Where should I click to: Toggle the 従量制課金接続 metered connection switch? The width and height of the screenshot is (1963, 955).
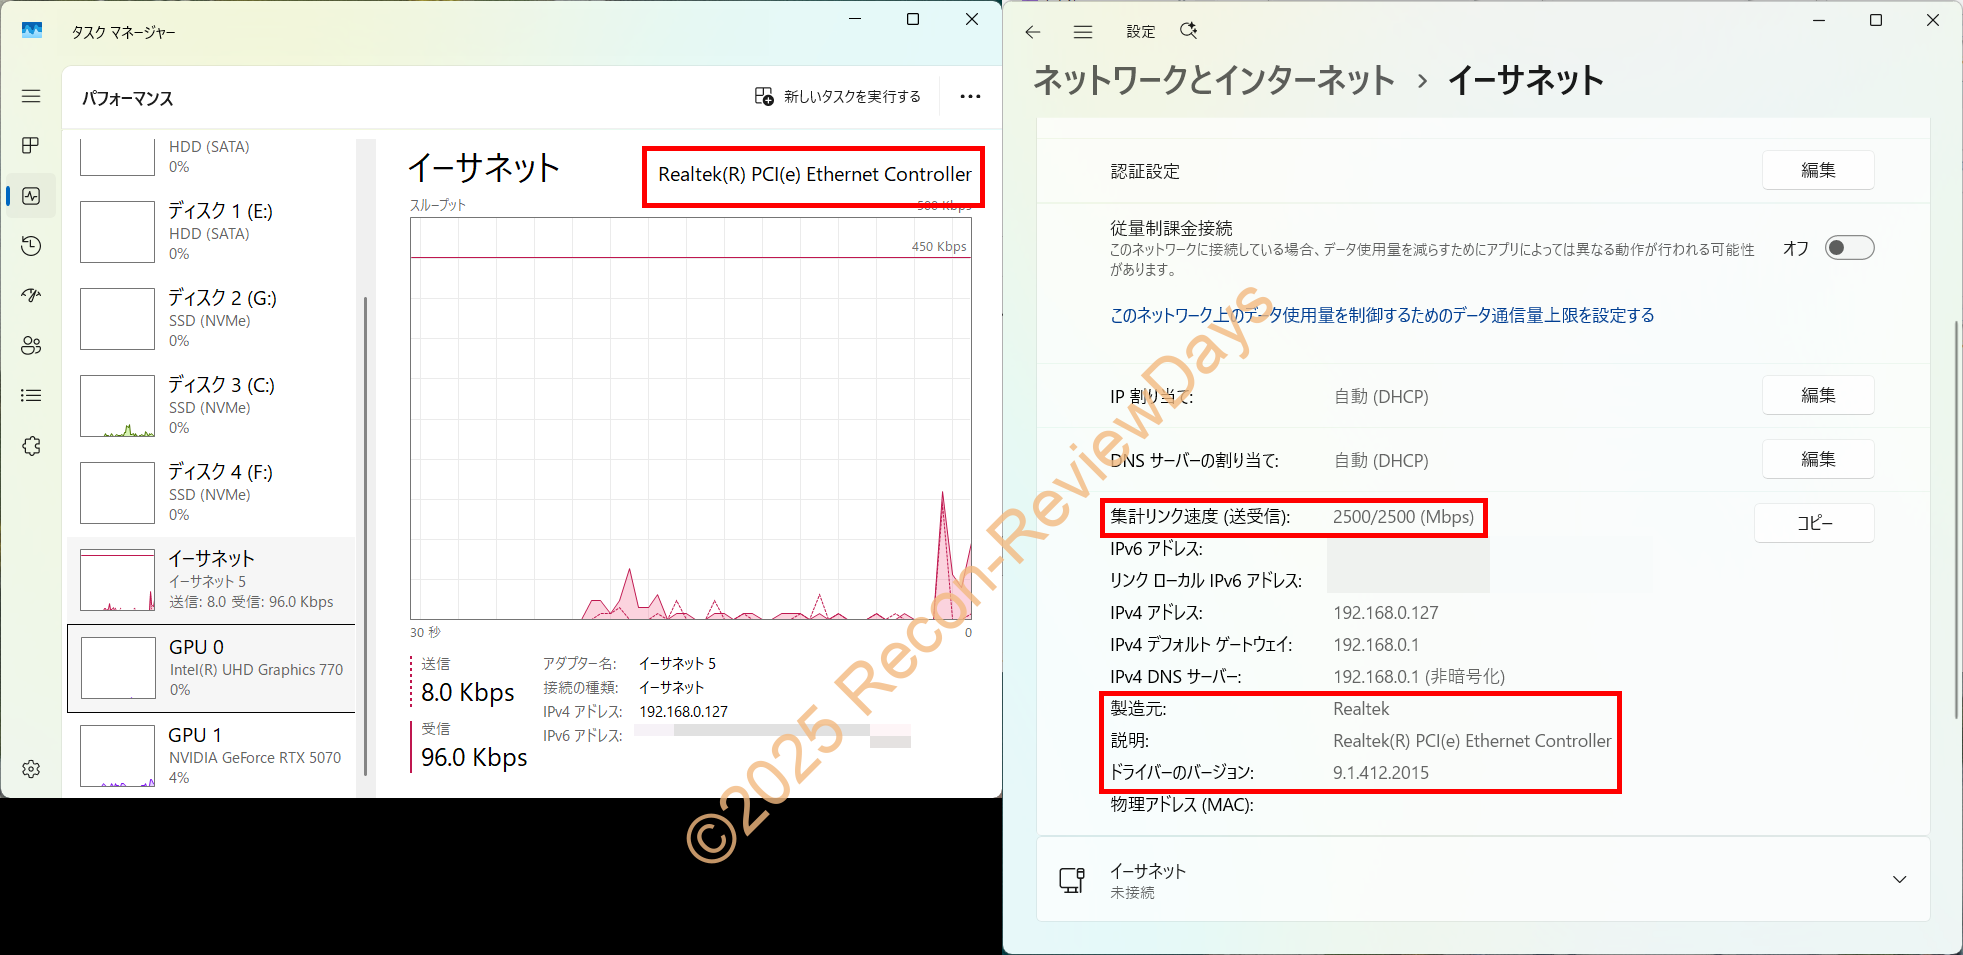1849,248
